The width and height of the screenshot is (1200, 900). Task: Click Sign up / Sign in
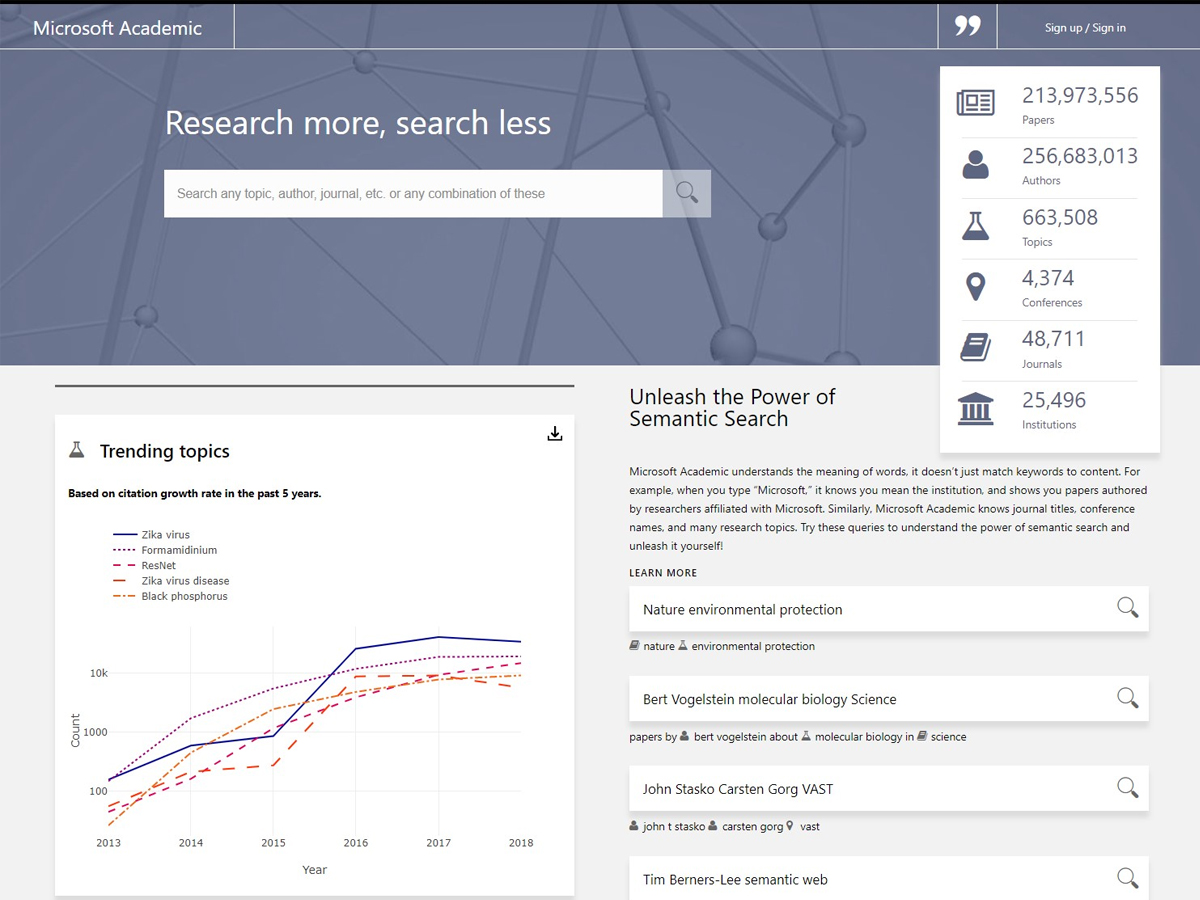click(x=1085, y=27)
